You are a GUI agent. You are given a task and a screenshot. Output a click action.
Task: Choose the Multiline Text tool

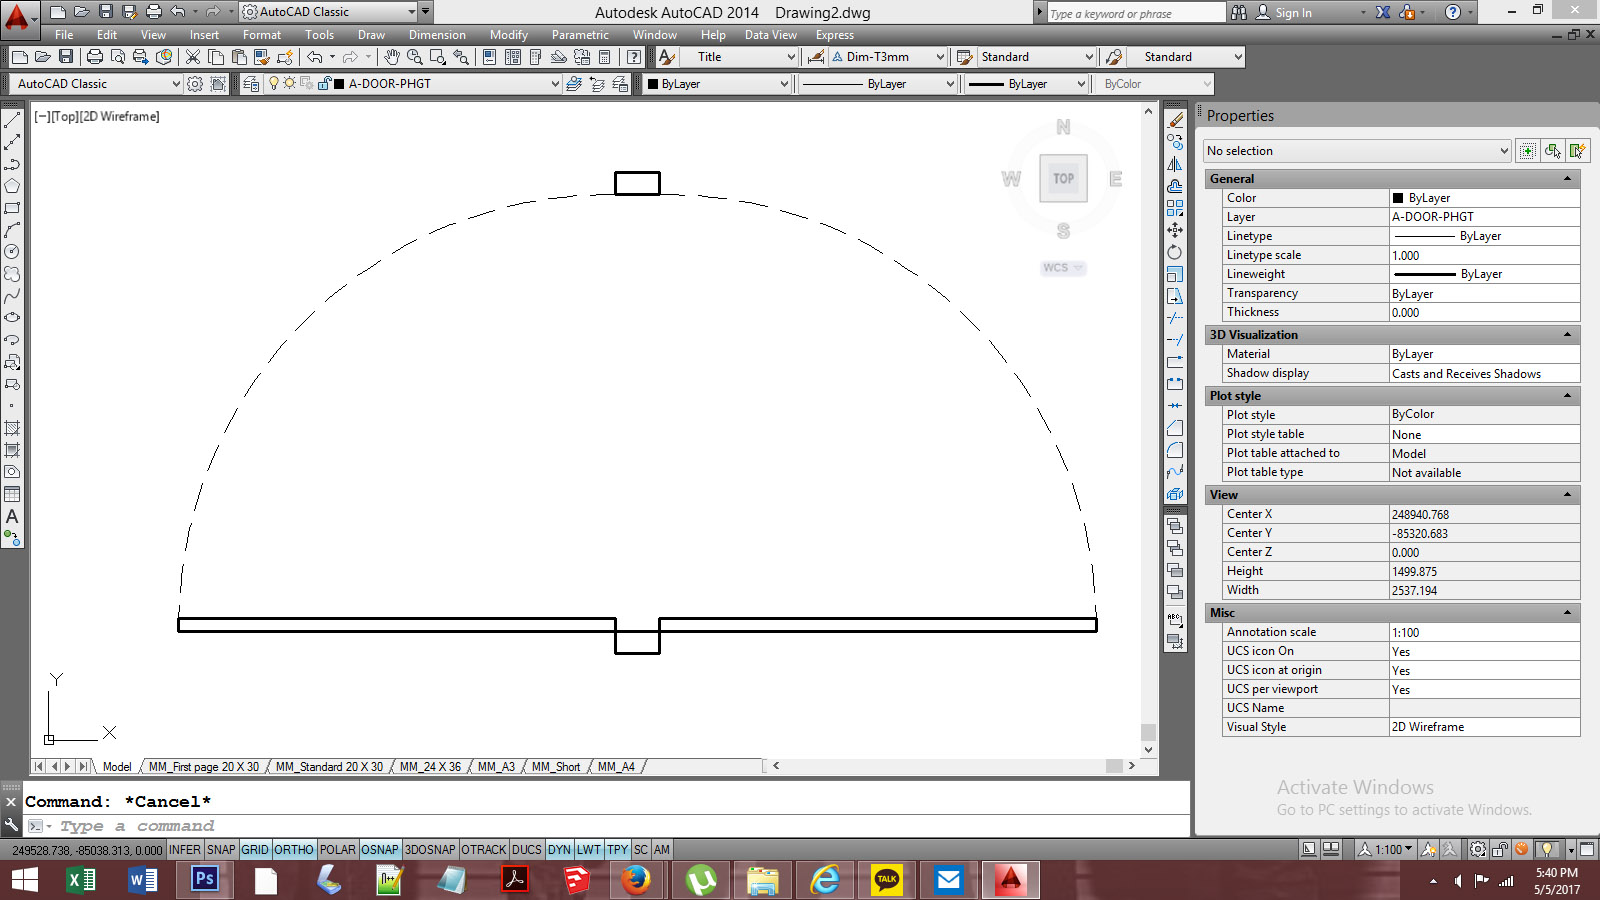click(12, 517)
